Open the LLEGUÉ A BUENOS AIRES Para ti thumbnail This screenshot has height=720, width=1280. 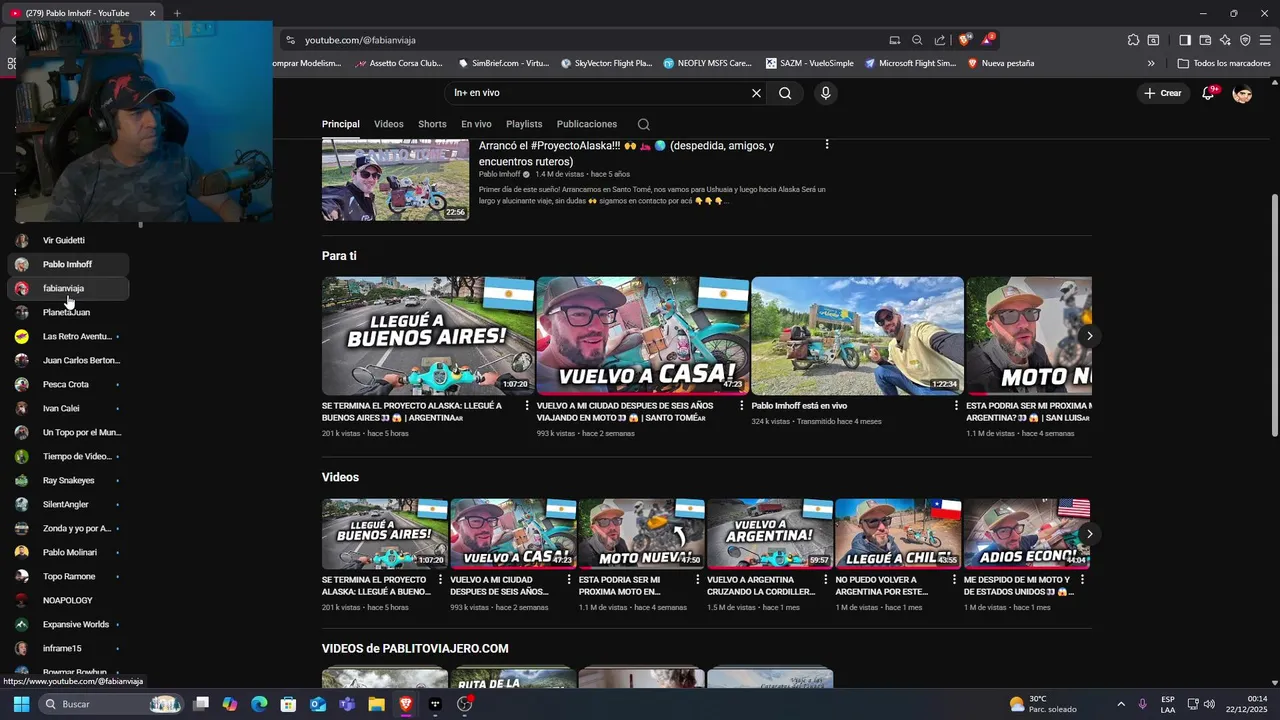[428, 336]
